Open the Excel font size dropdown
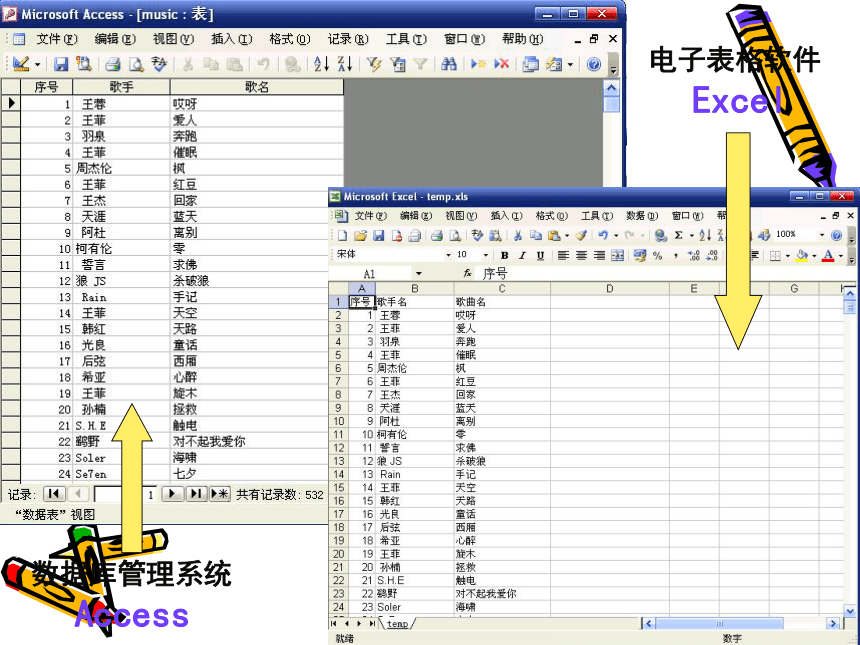Image resolution: width=860 pixels, height=645 pixels. click(x=485, y=256)
